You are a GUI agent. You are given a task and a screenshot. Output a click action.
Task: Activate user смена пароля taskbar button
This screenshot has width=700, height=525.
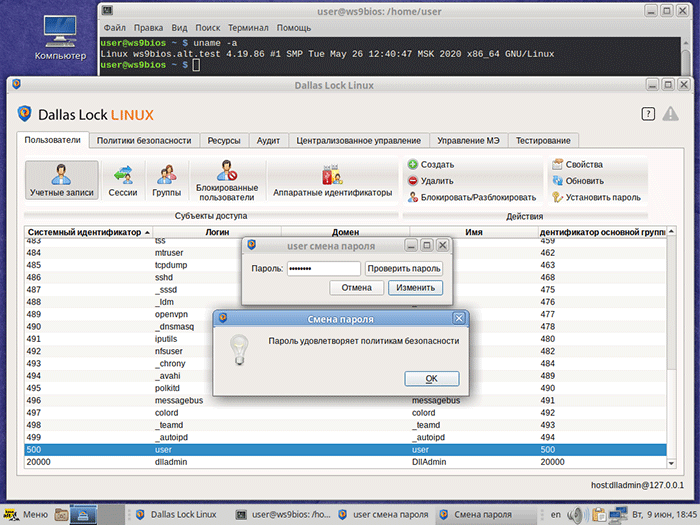[x=384, y=515]
